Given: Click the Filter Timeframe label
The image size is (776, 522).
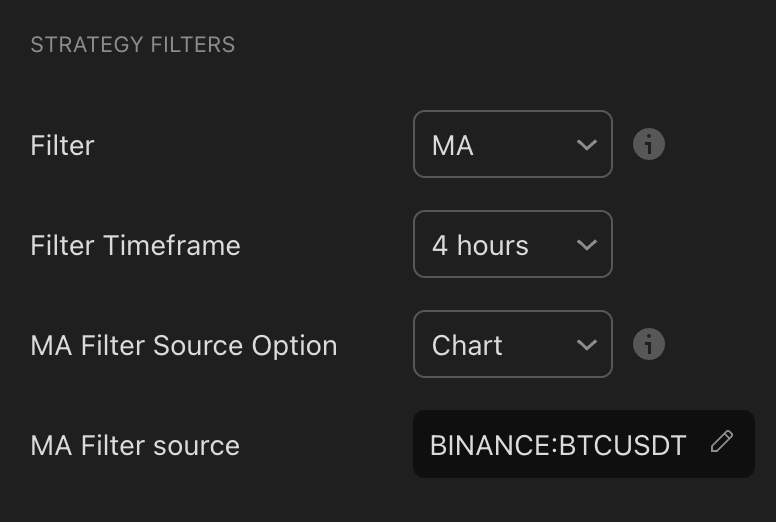Looking at the screenshot, I should tap(135, 245).
